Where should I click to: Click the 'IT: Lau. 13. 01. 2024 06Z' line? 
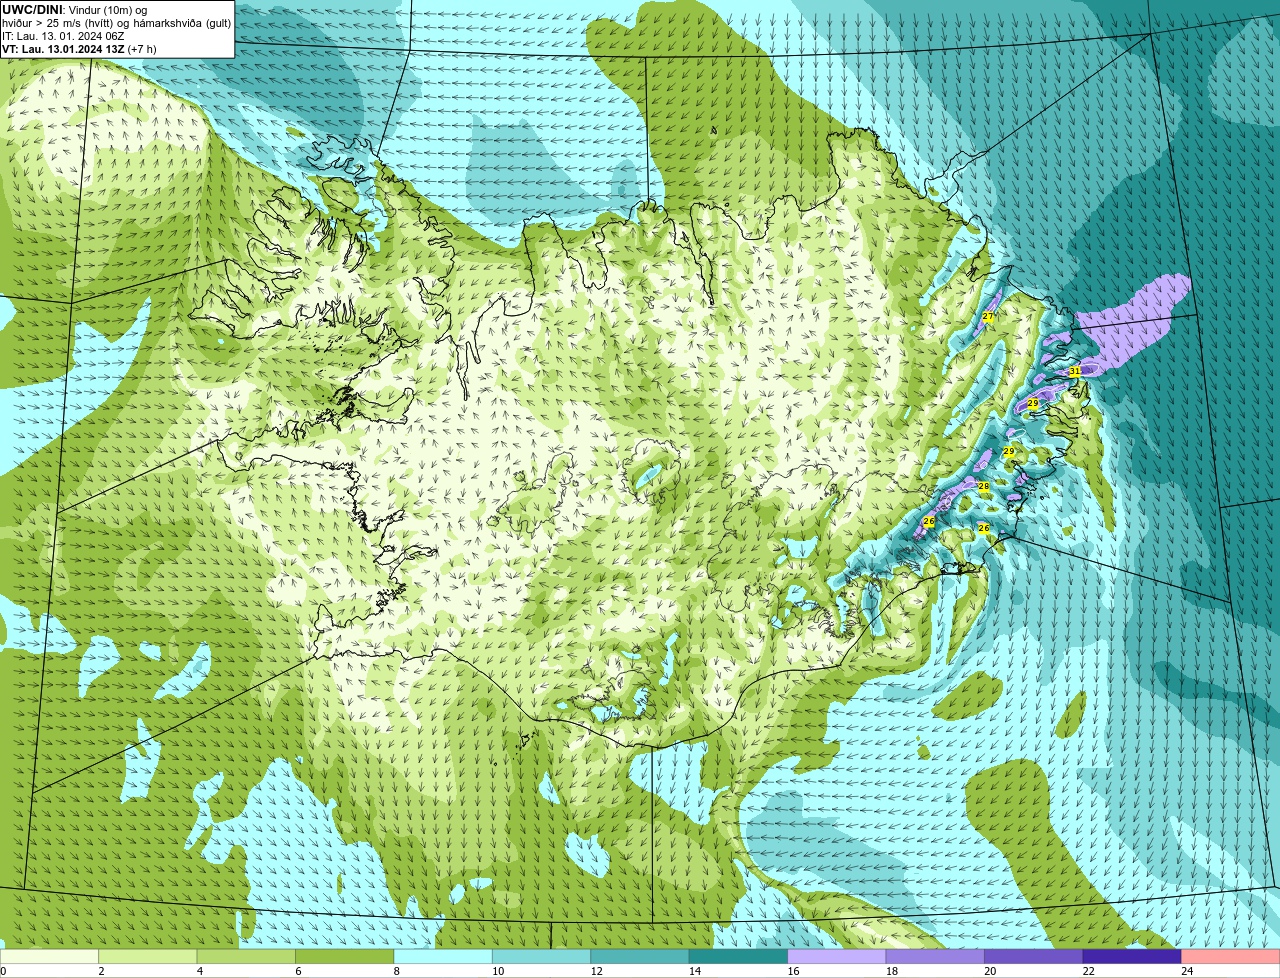pyautogui.click(x=64, y=36)
